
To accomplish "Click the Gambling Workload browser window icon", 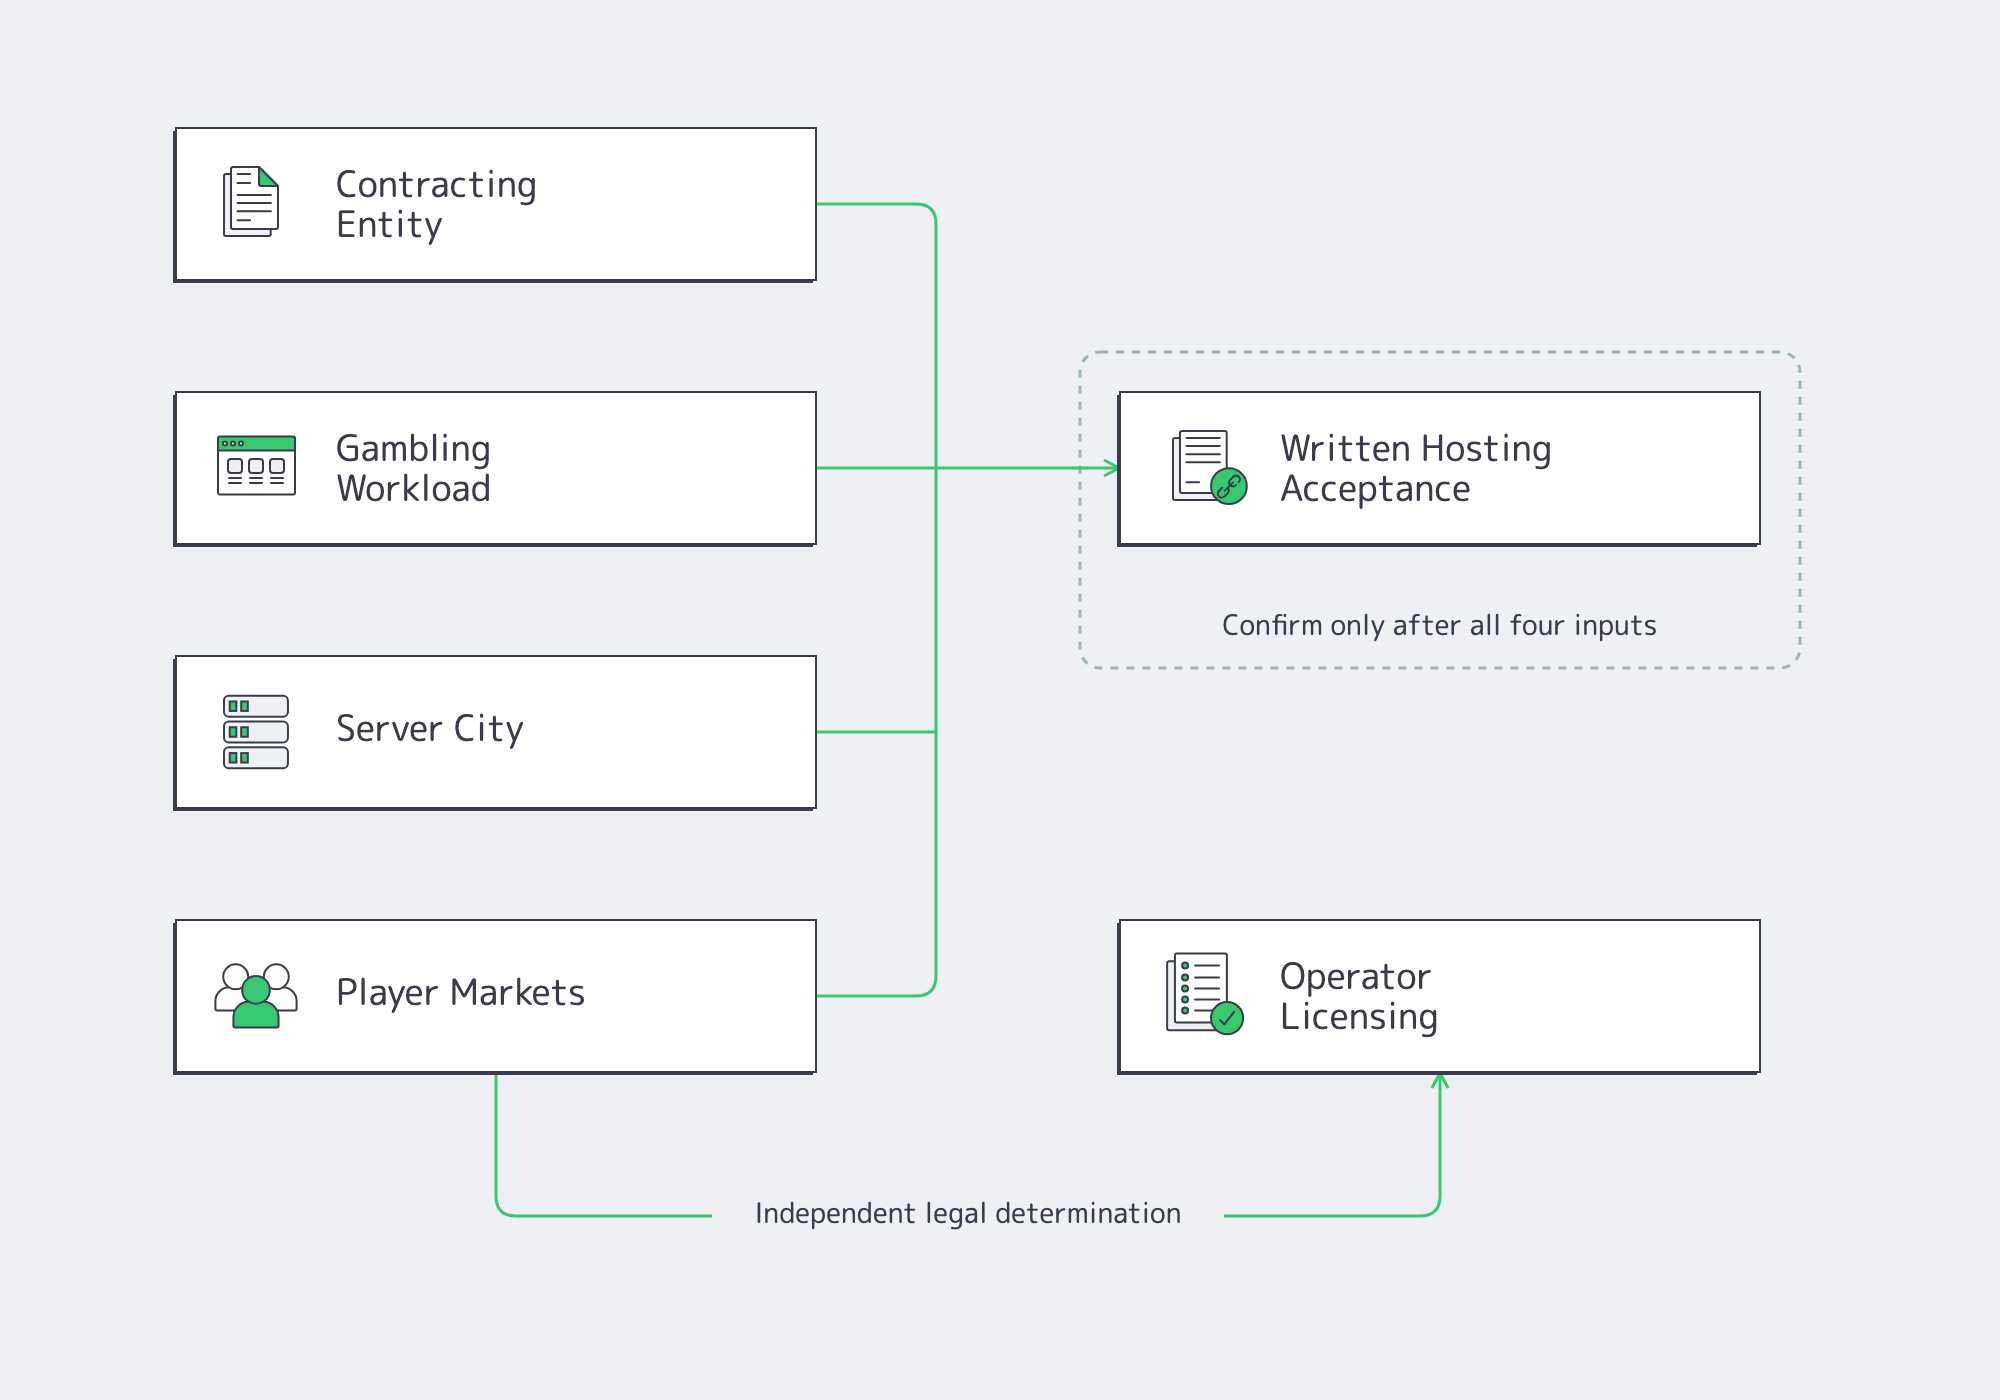I will [x=256, y=465].
